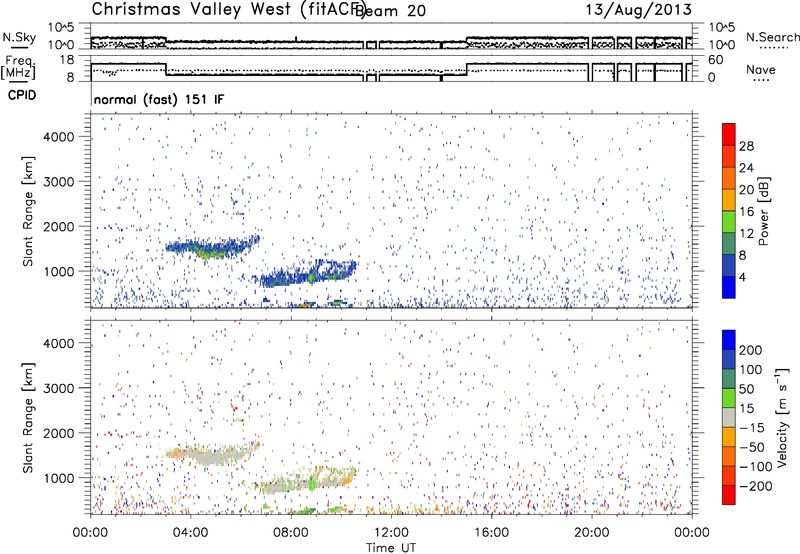The width and height of the screenshot is (800, 554).
Task: Click the '4000' tick in power panel
Action: click(58, 137)
